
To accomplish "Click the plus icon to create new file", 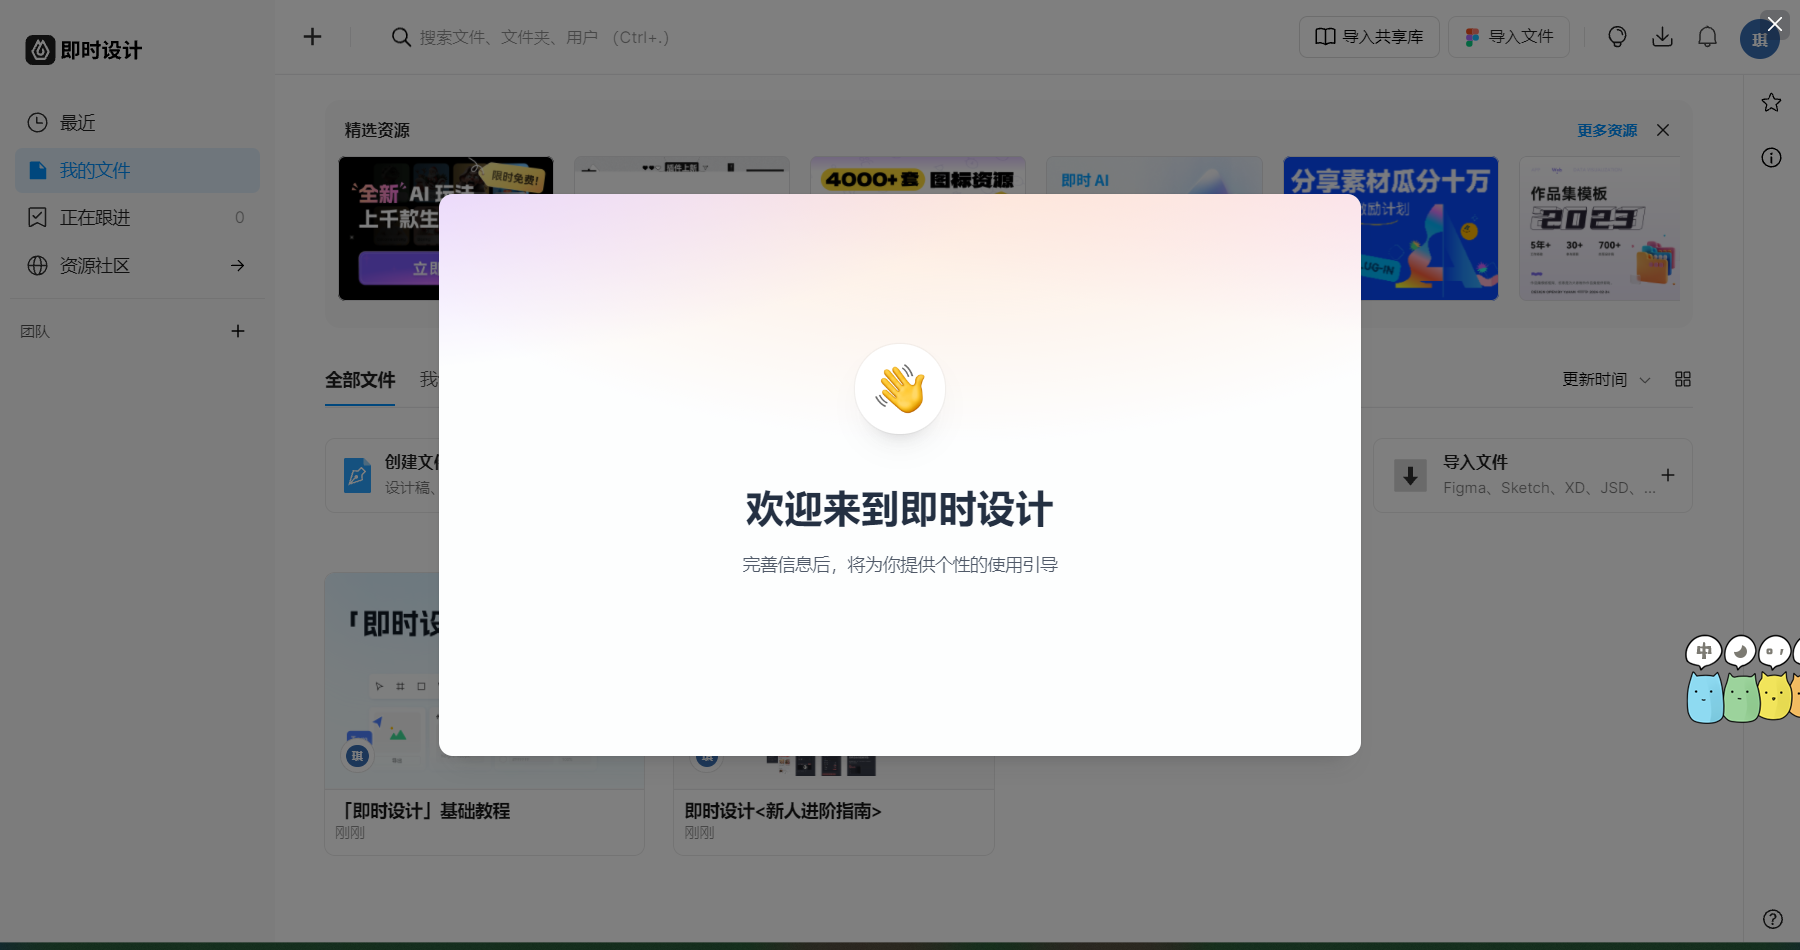I will click(312, 37).
